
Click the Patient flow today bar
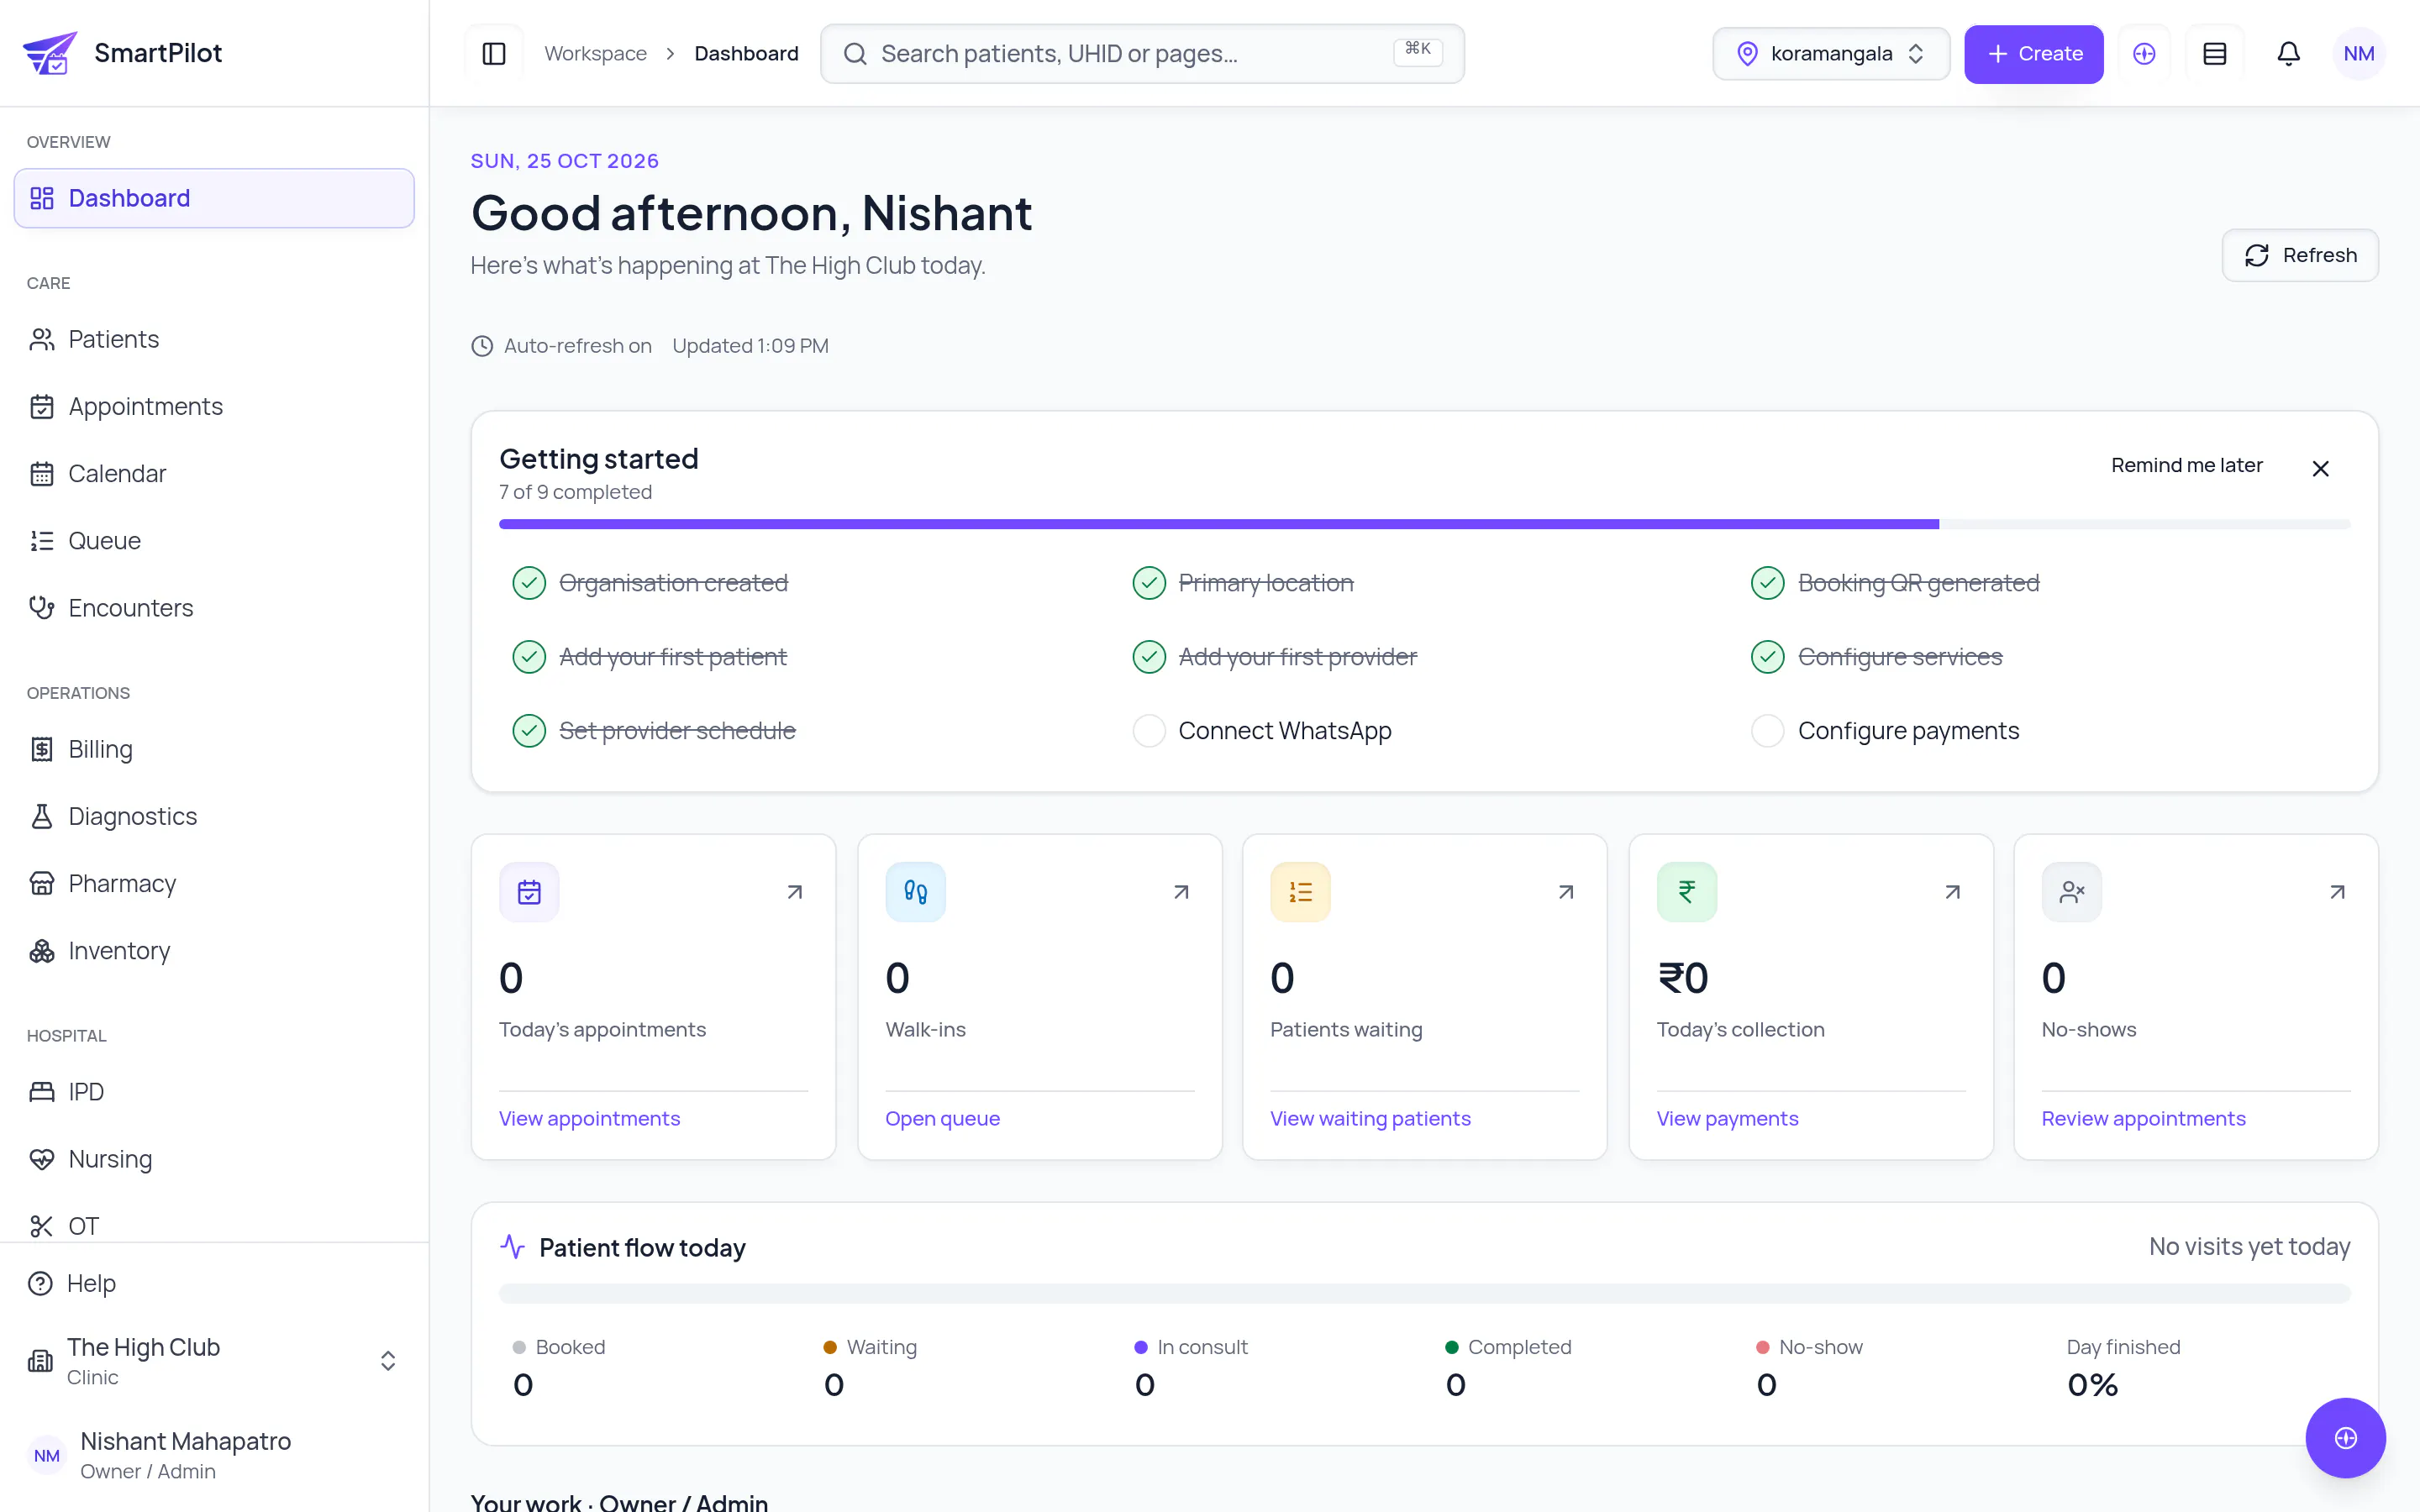[1424, 1293]
